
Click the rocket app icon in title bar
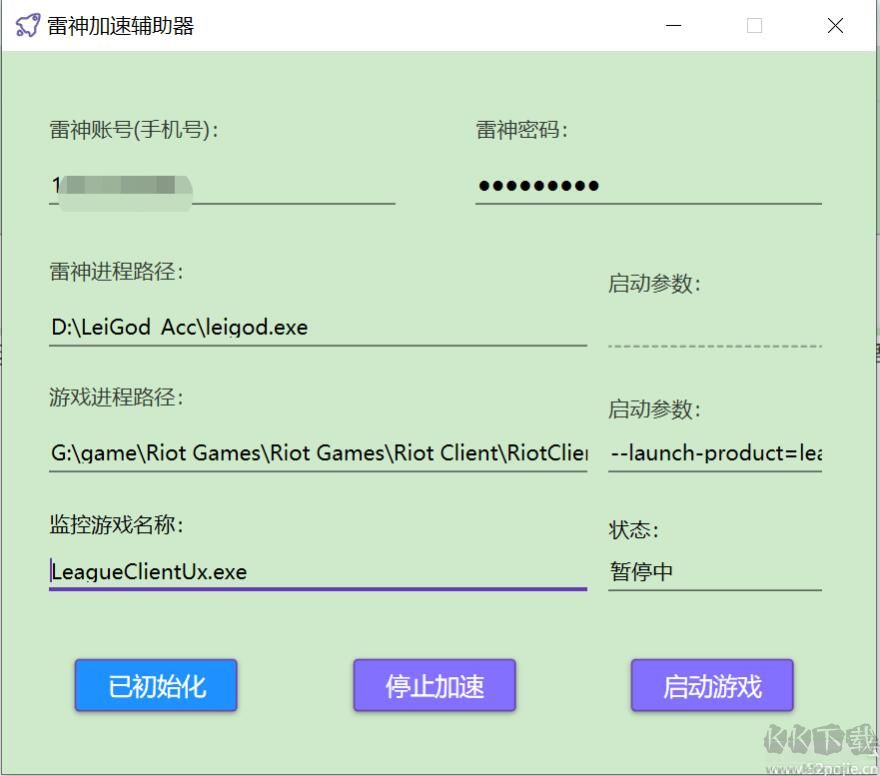pyautogui.click(x=28, y=25)
